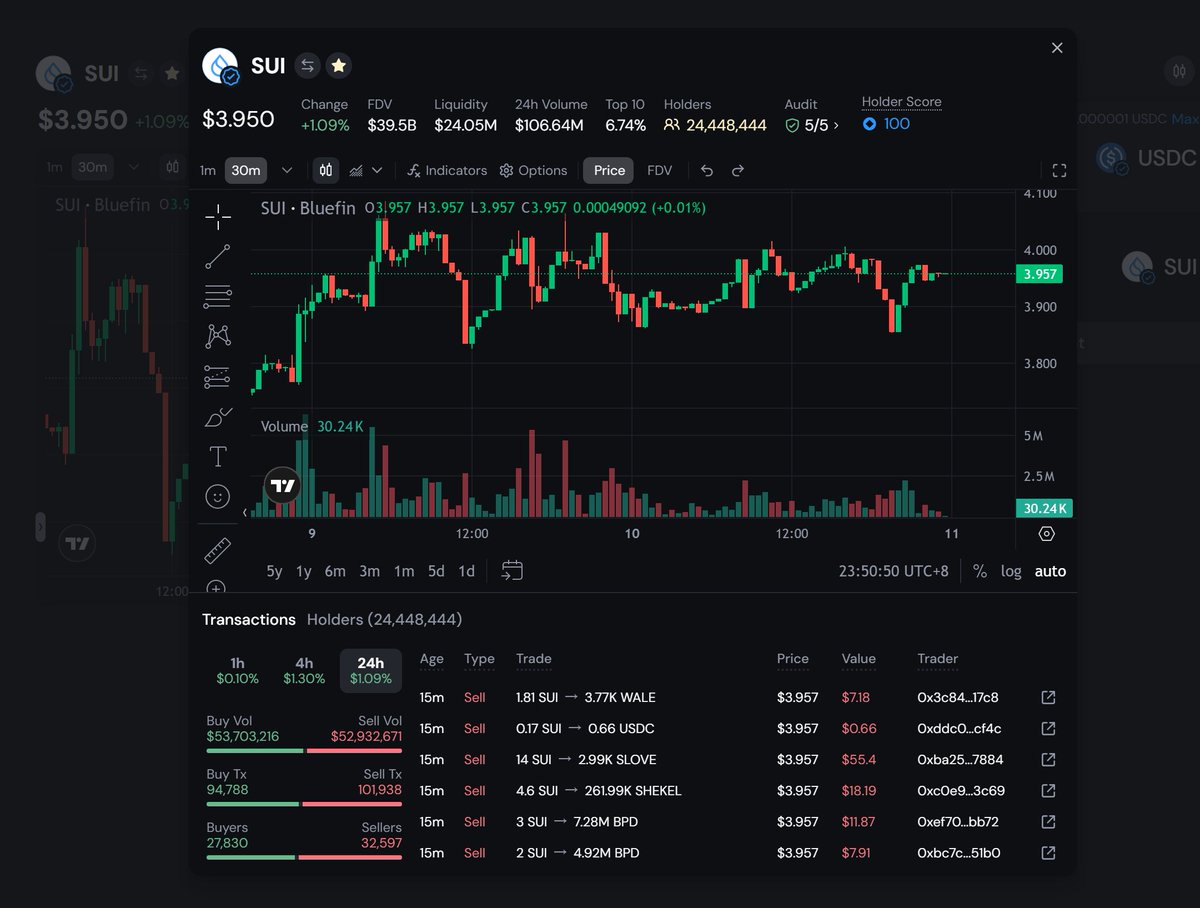Viewport: 1200px width, 908px height.
Task: Set chart range to 3m
Action: (x=370, y=571)
